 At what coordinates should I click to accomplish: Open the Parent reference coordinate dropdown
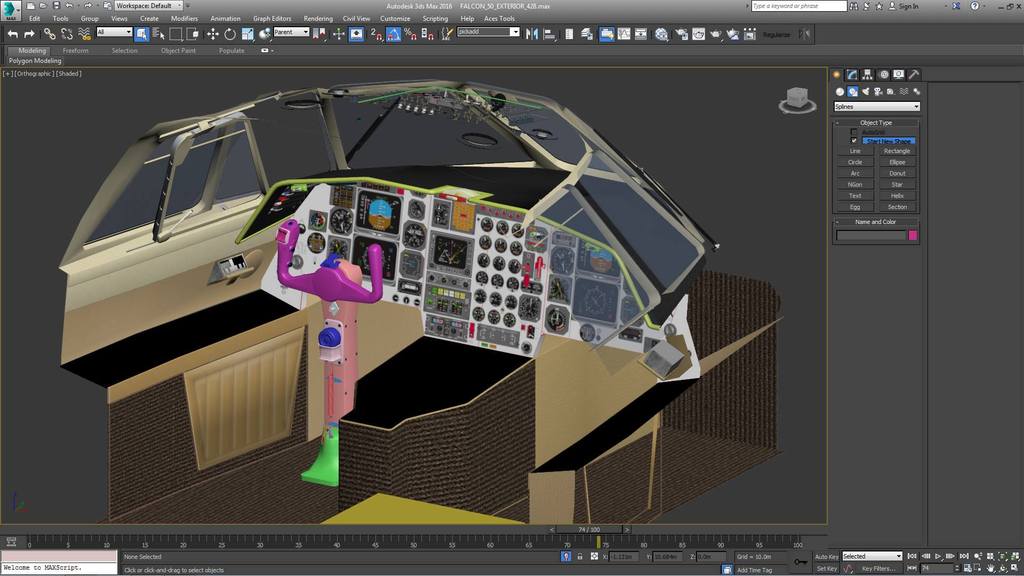tap(291, 32)
